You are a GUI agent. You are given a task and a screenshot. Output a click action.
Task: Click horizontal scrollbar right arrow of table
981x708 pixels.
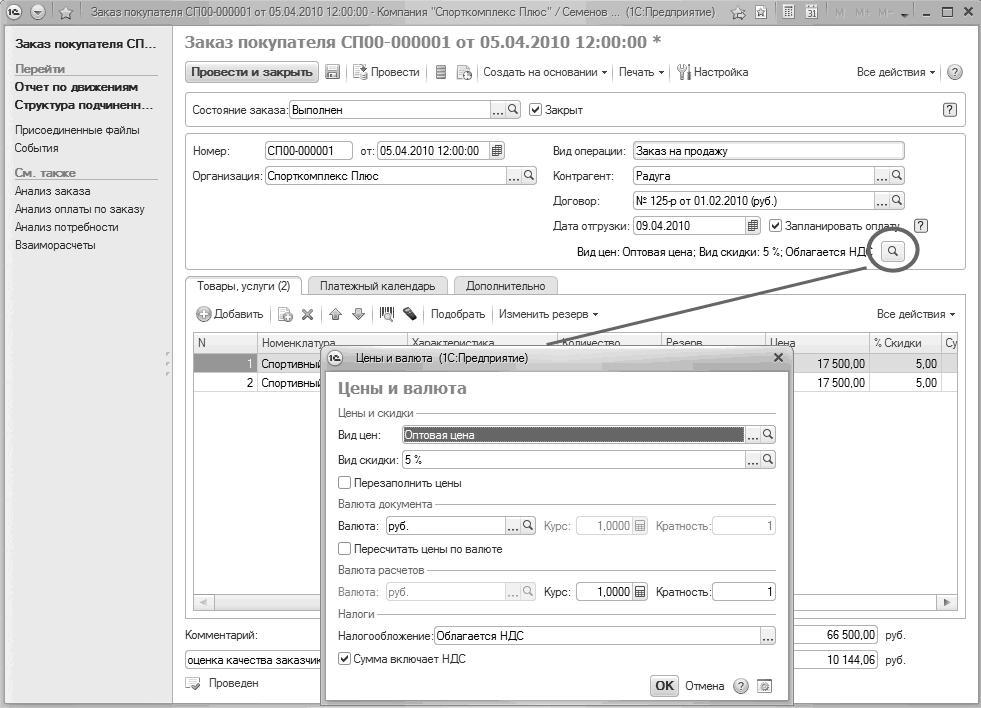point(947,602)
